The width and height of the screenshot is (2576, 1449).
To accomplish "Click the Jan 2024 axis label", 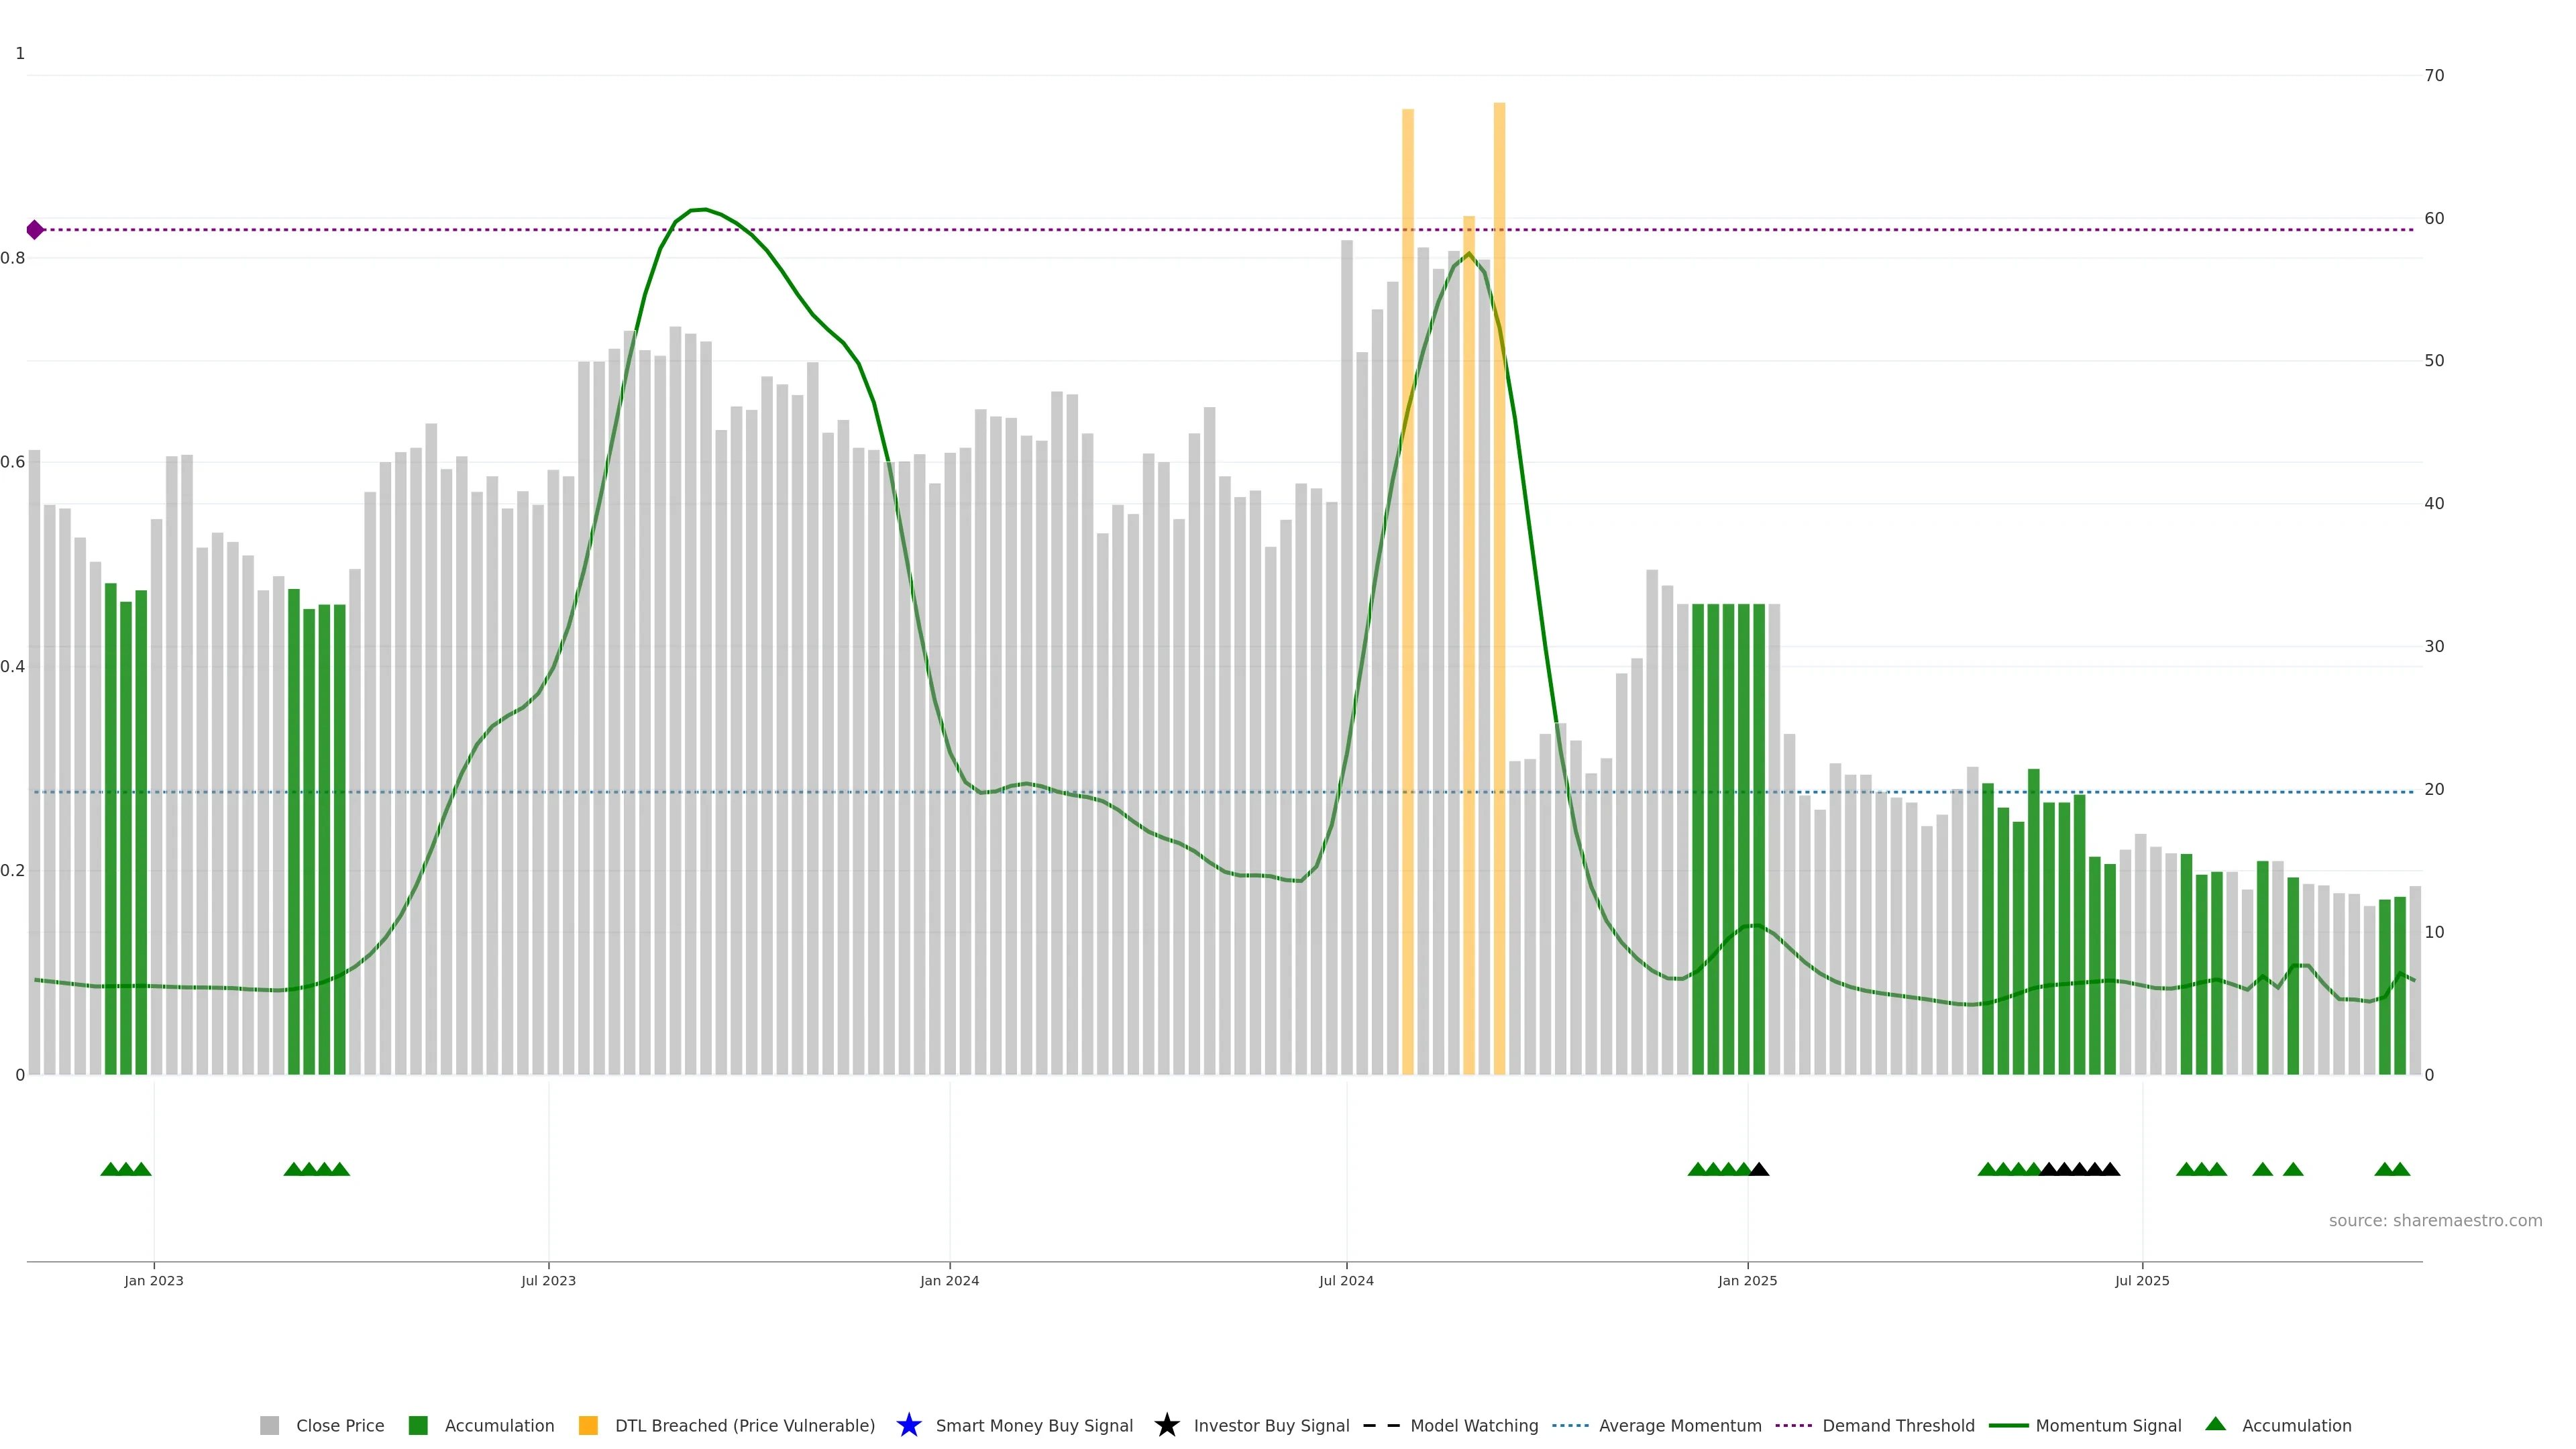I will tap(949, 1280).
